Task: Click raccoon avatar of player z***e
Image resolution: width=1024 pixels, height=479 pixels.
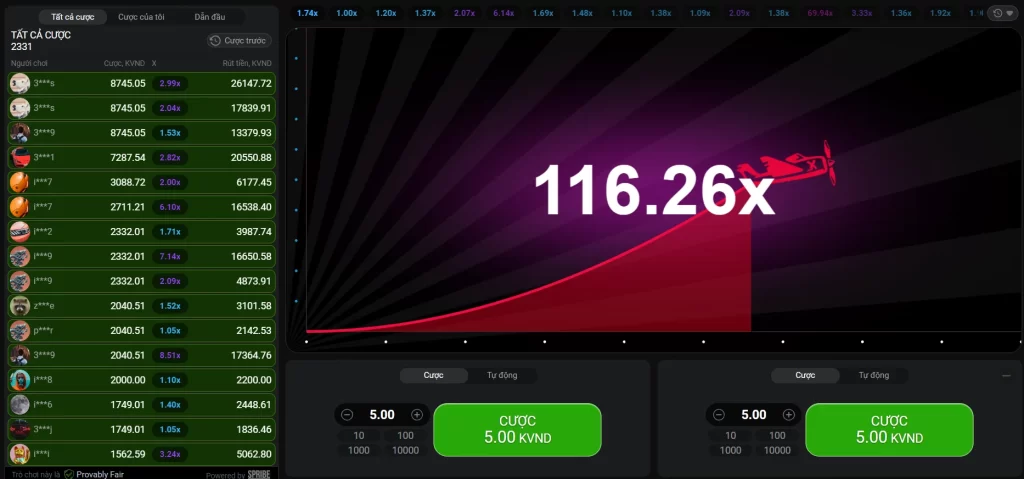Action: [x=20, y=306]
